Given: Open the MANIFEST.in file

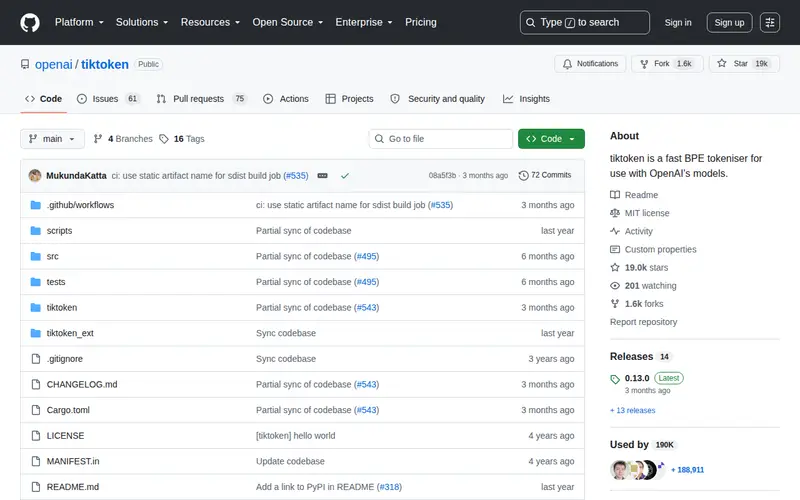Looking at the screenshot, I should (x=73, y=461).
